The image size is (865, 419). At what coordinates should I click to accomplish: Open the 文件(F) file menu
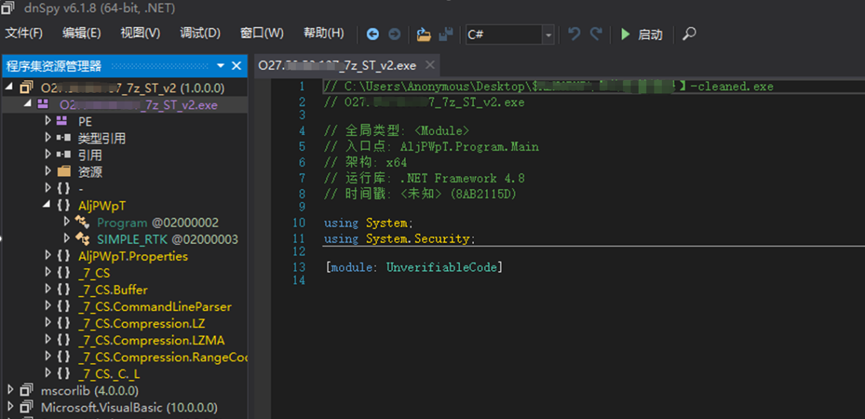24,33
